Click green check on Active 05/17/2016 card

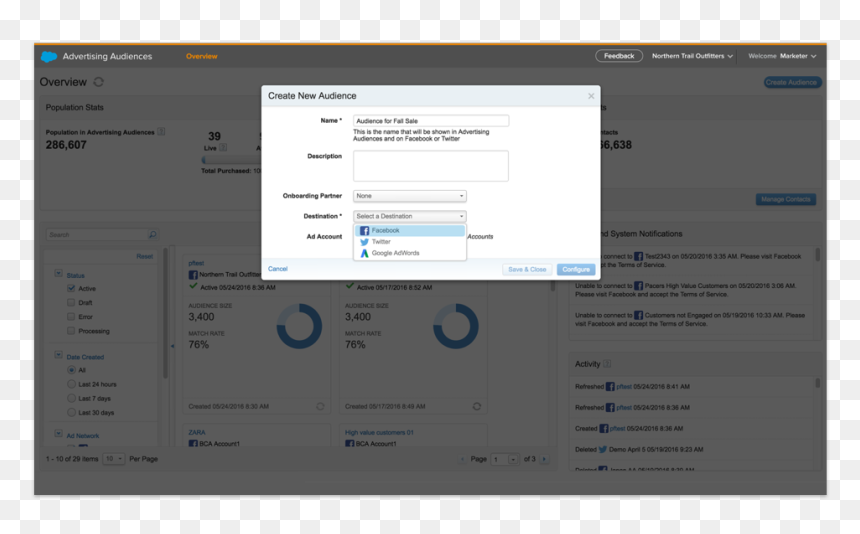click(x=349, y=286)
